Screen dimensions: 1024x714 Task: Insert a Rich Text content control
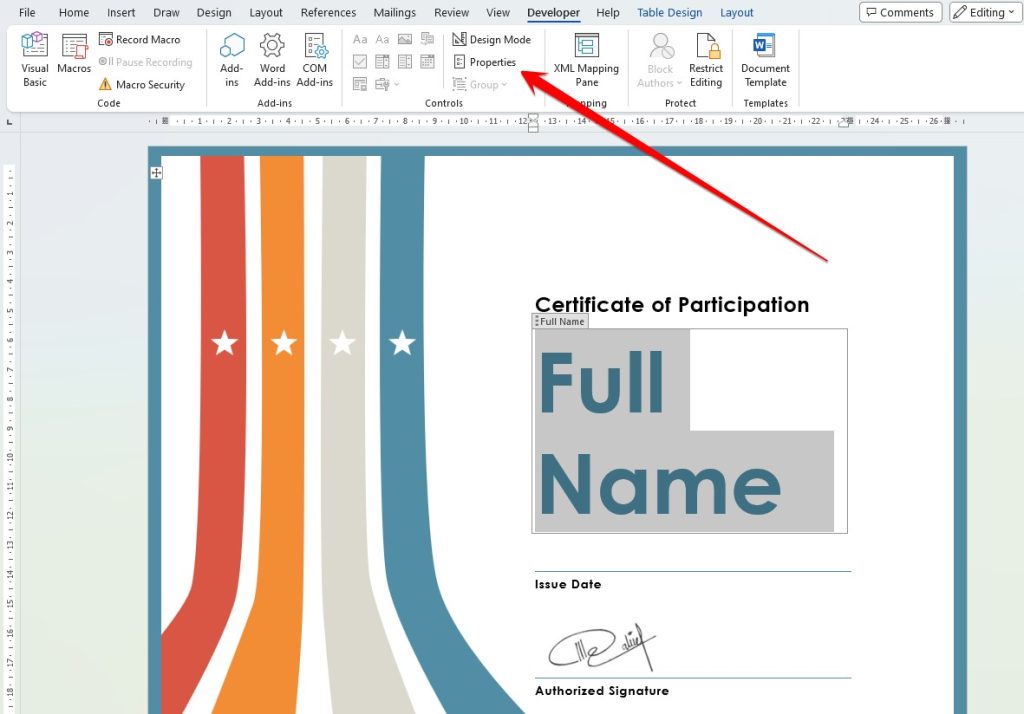pyautogui.click(x=360, y=39)
